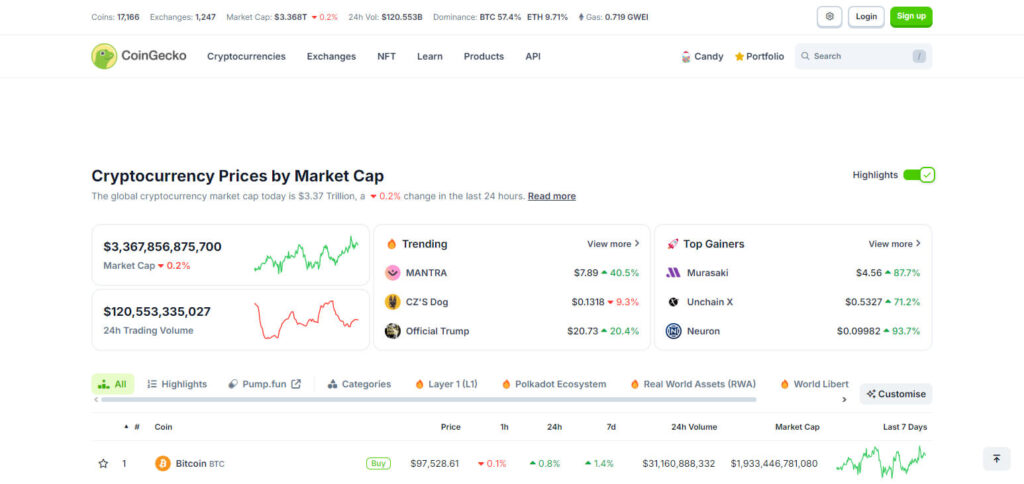Click the 24h trading volume red chart

[306, 320]
